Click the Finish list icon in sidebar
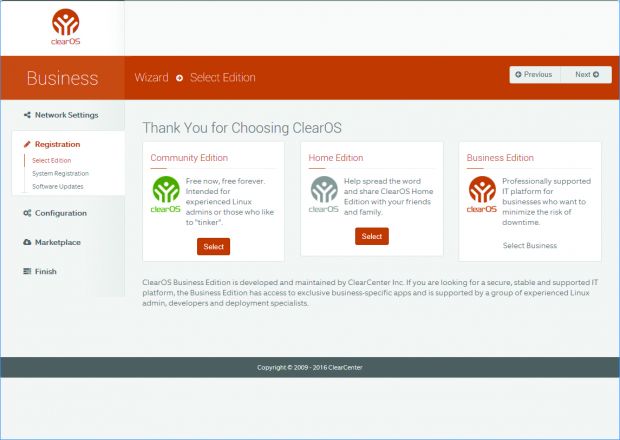 pyautogui.click(x=27, y=271)
